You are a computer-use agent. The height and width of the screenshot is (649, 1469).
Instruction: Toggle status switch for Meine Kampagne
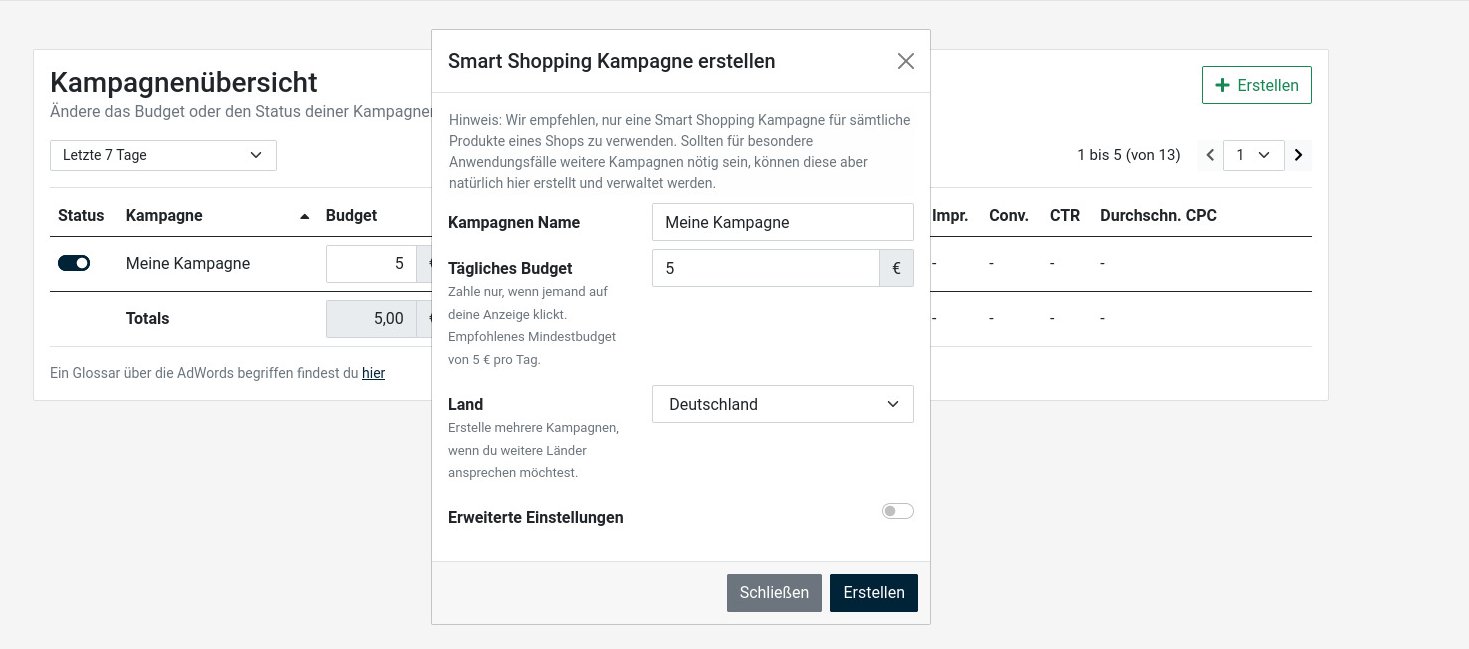click(x=74, y=263)
